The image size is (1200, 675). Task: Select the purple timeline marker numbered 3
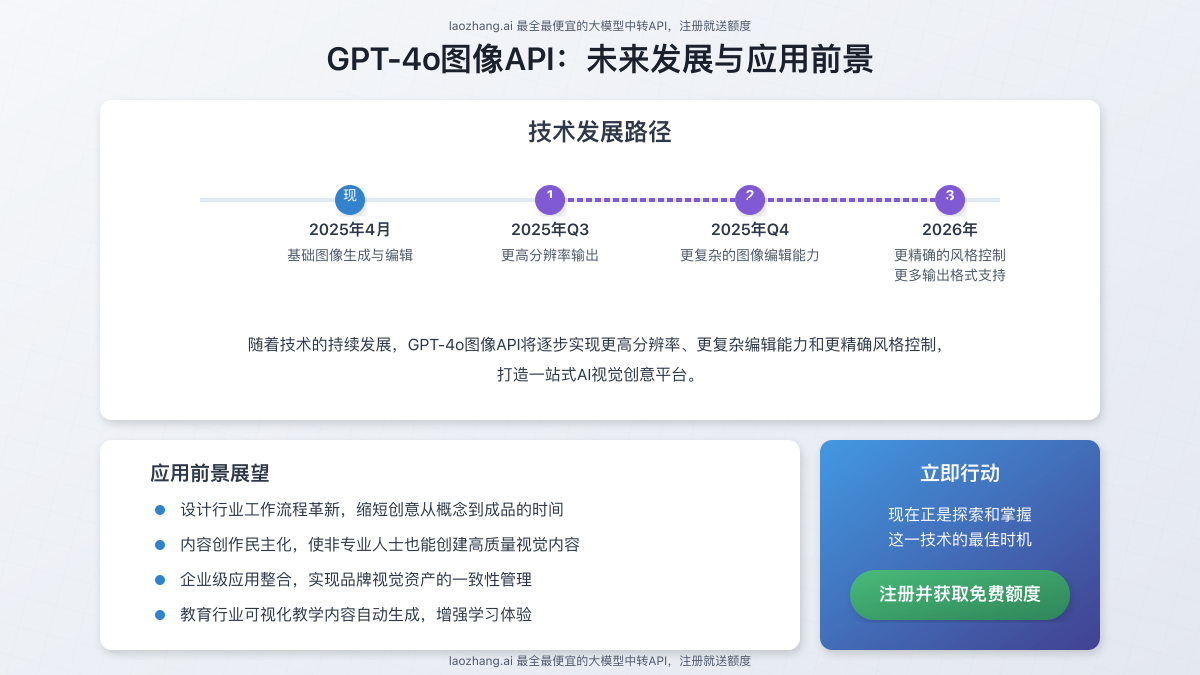point(950,199)
